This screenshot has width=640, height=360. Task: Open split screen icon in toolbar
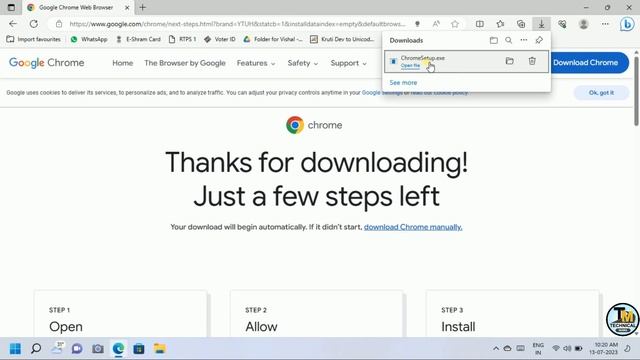point(480,24)
